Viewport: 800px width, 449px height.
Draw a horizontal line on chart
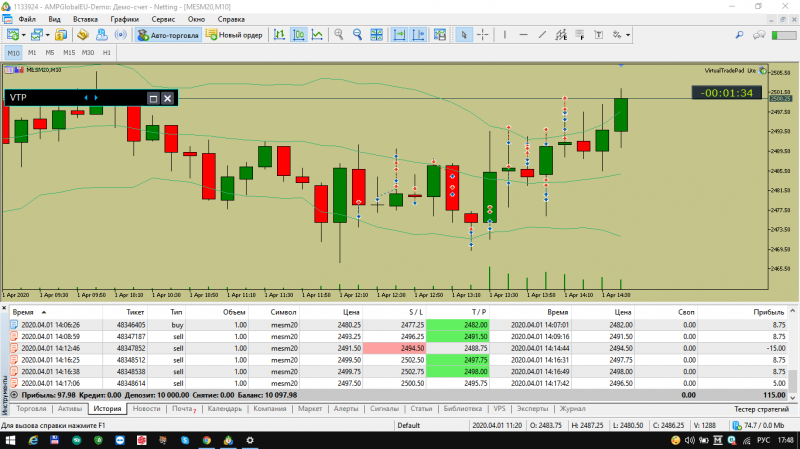(x=523, y=35)
